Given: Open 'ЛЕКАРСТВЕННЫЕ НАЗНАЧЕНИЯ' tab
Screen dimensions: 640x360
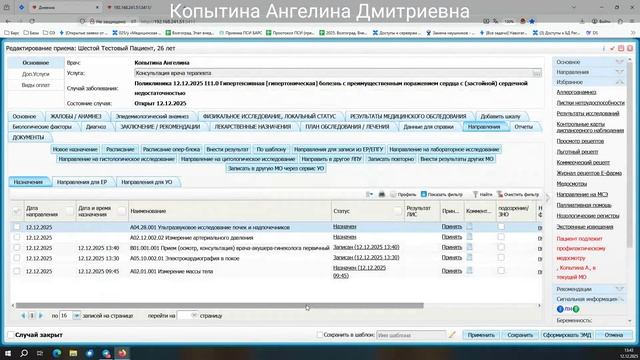Looking at the screenshot, I should pos(253,127).
